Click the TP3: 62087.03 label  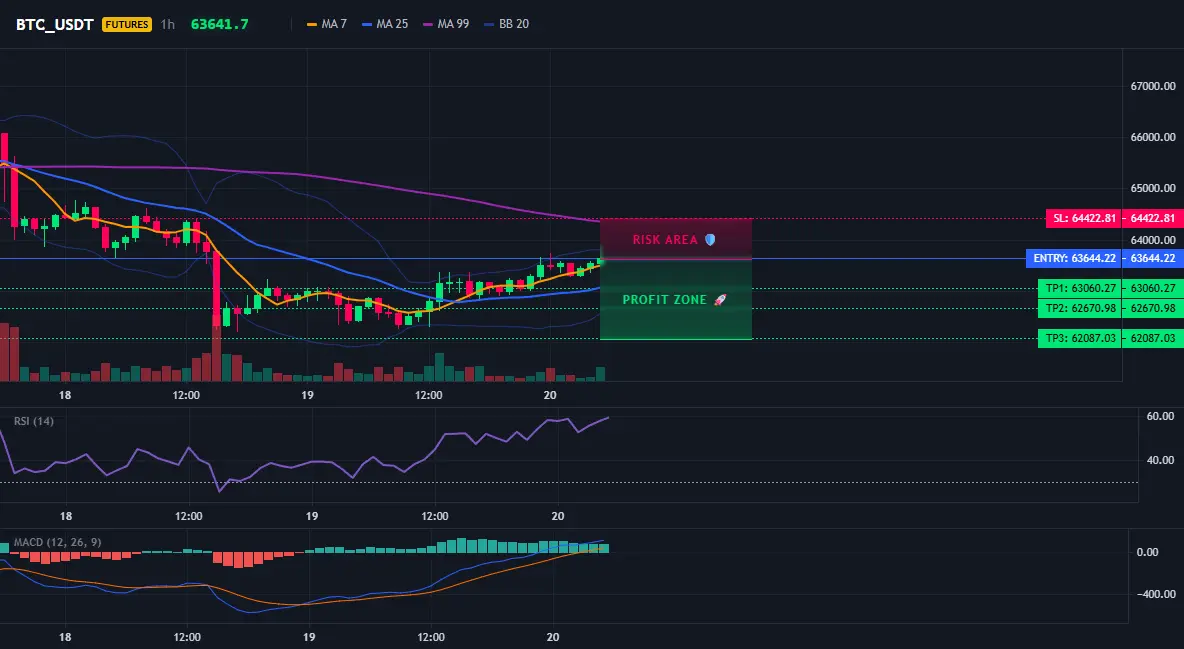coord(1079,338)
